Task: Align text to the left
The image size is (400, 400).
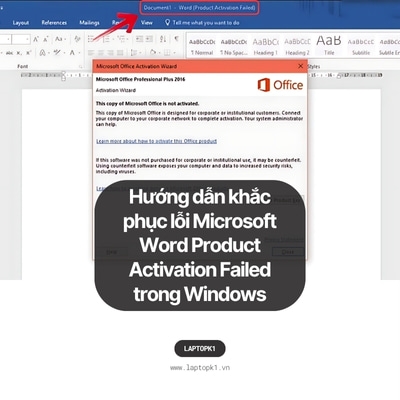Action: [x=91, y=53]
